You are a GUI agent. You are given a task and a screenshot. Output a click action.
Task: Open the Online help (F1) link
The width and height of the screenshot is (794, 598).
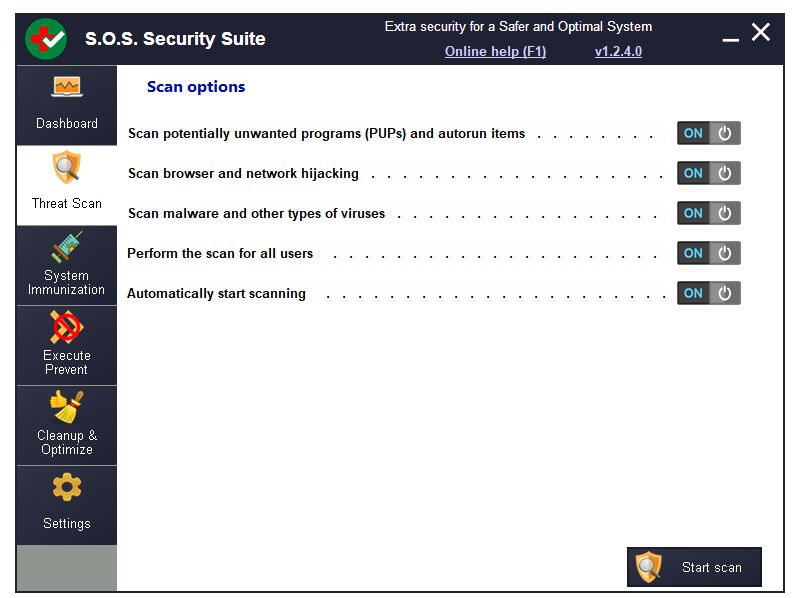pyautogui.click(x=495, y=52)
